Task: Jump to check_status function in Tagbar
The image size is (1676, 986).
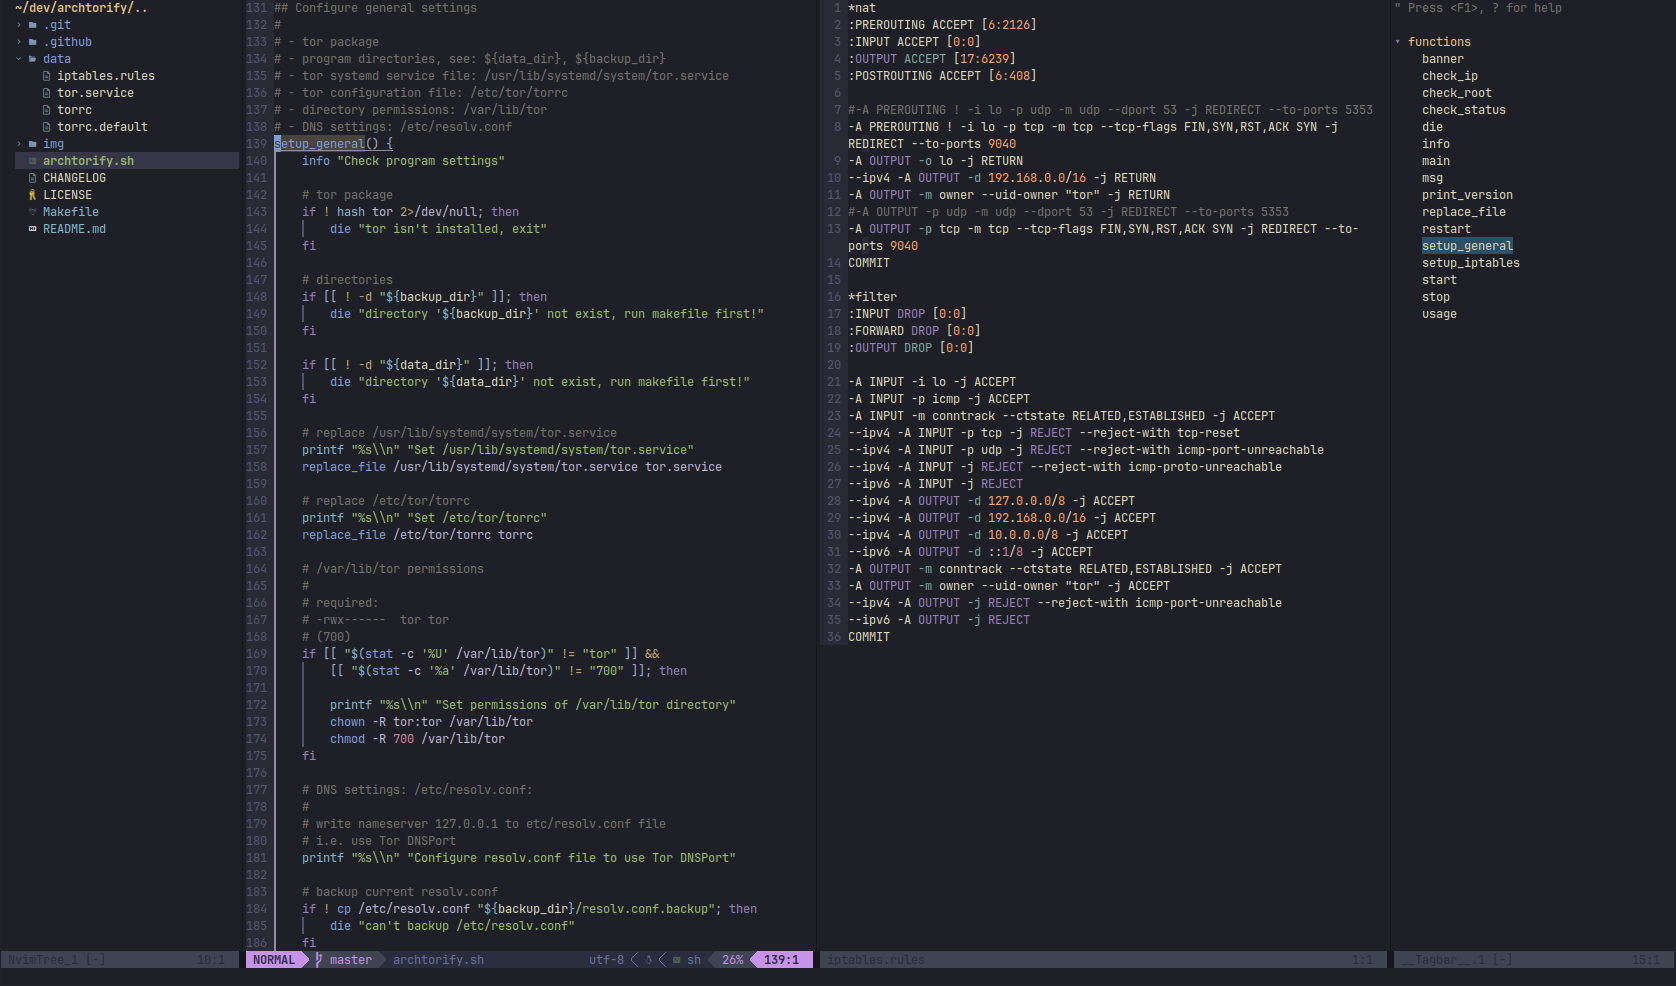Action: (x=1464, y=110)
